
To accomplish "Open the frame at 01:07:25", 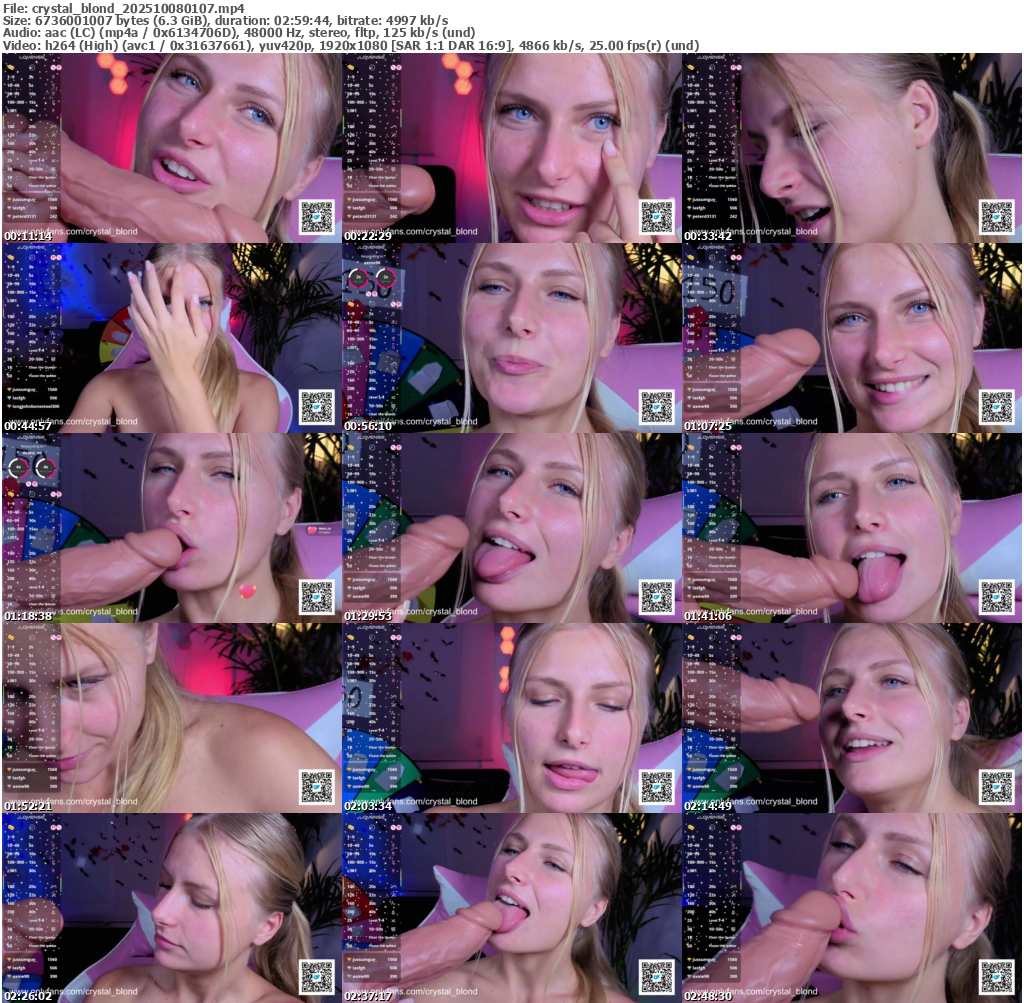I will coord(851,338).
